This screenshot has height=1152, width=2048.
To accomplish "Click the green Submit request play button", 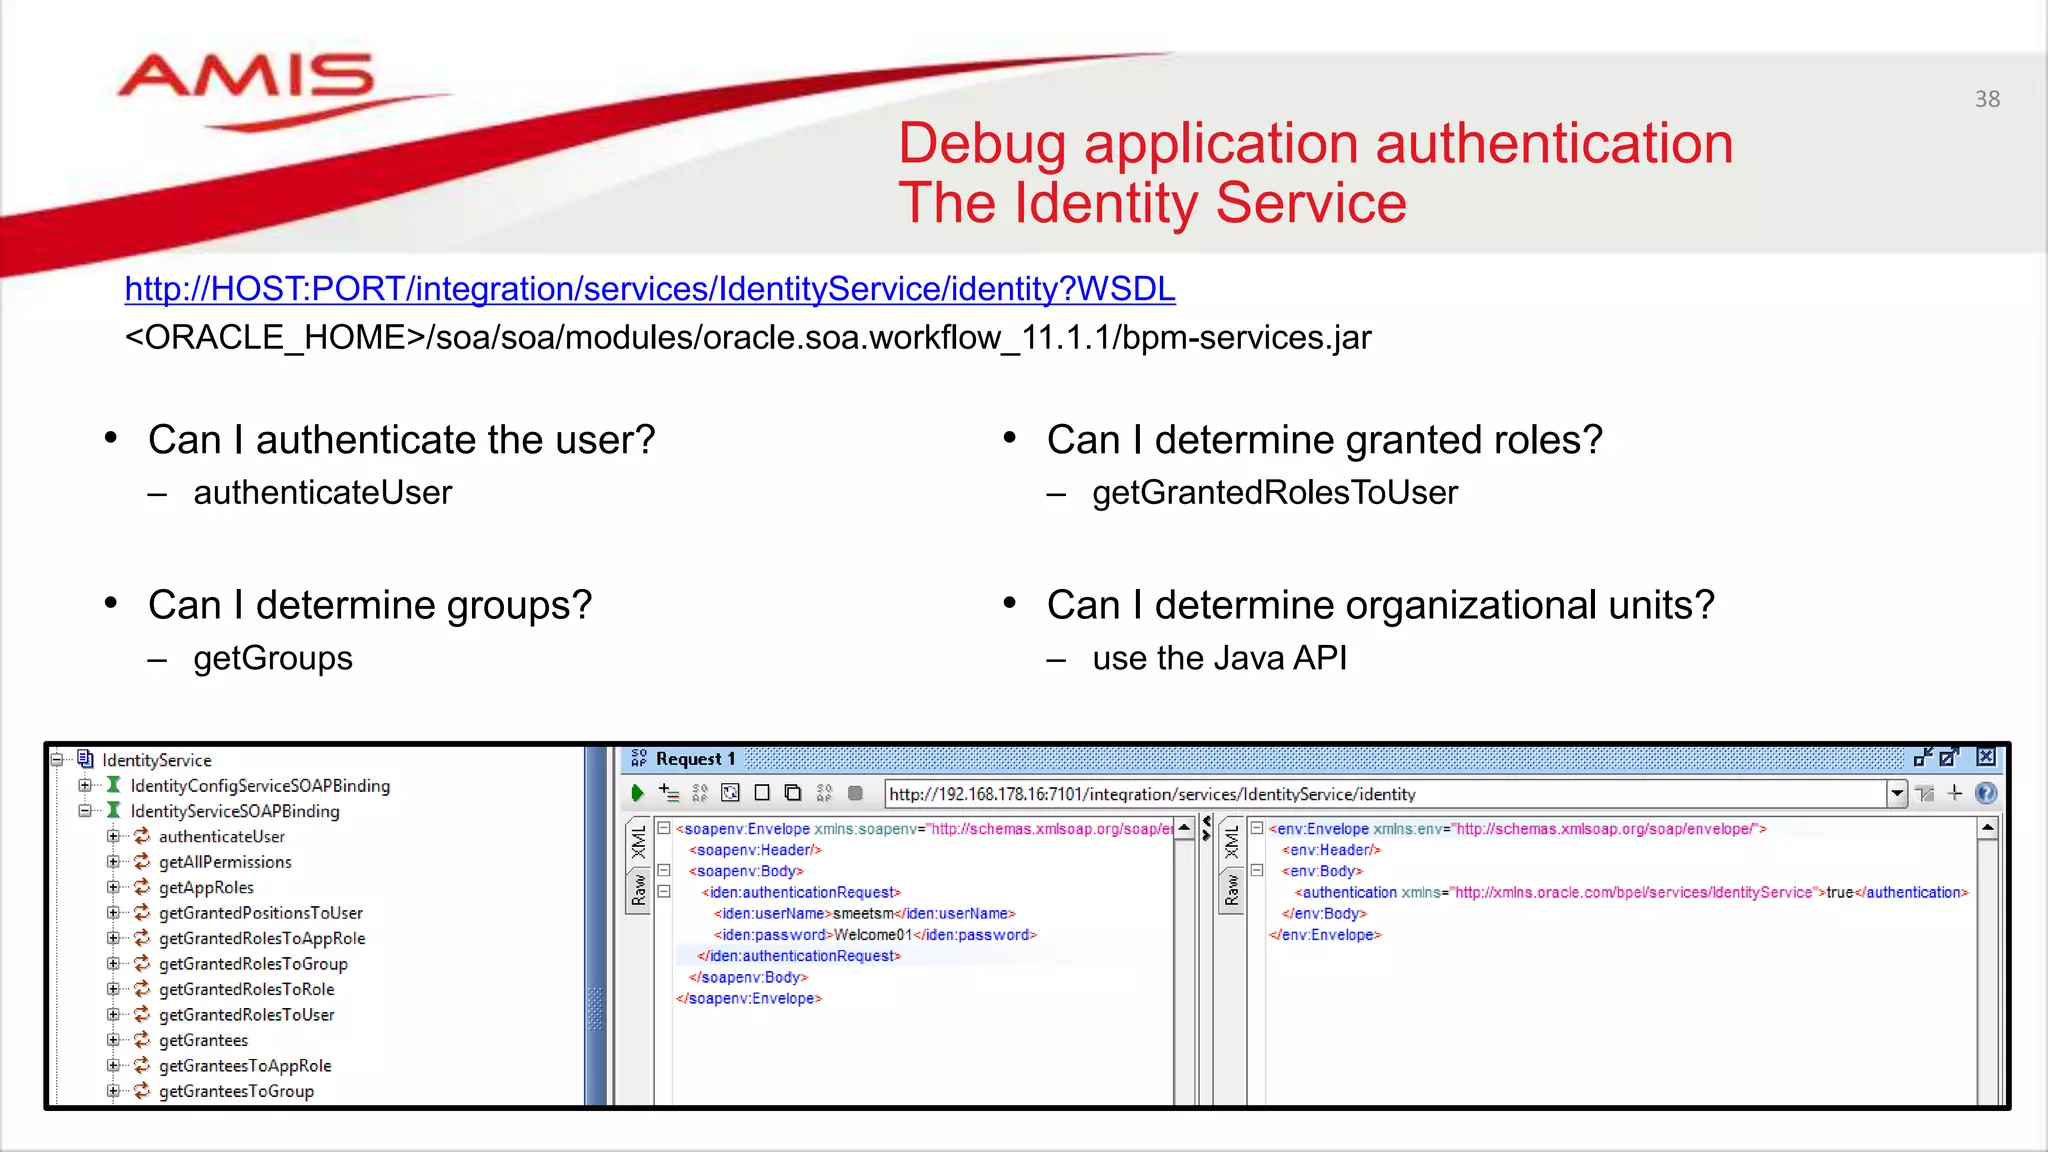I will (637, 793).
